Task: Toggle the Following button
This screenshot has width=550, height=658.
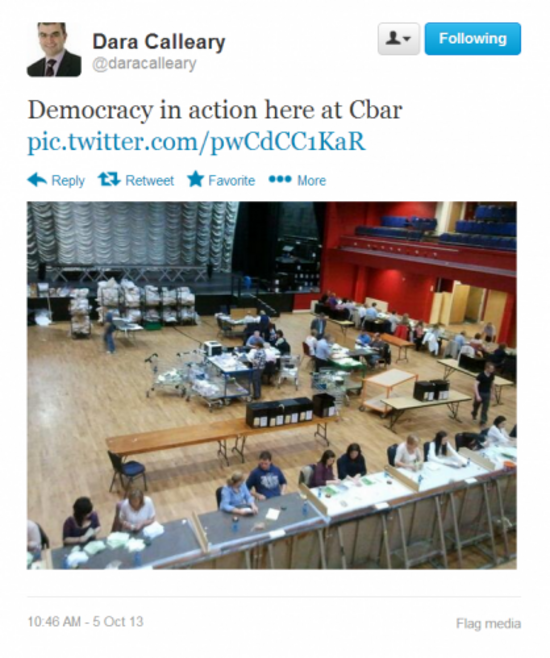Action: [x=473, y=39]
